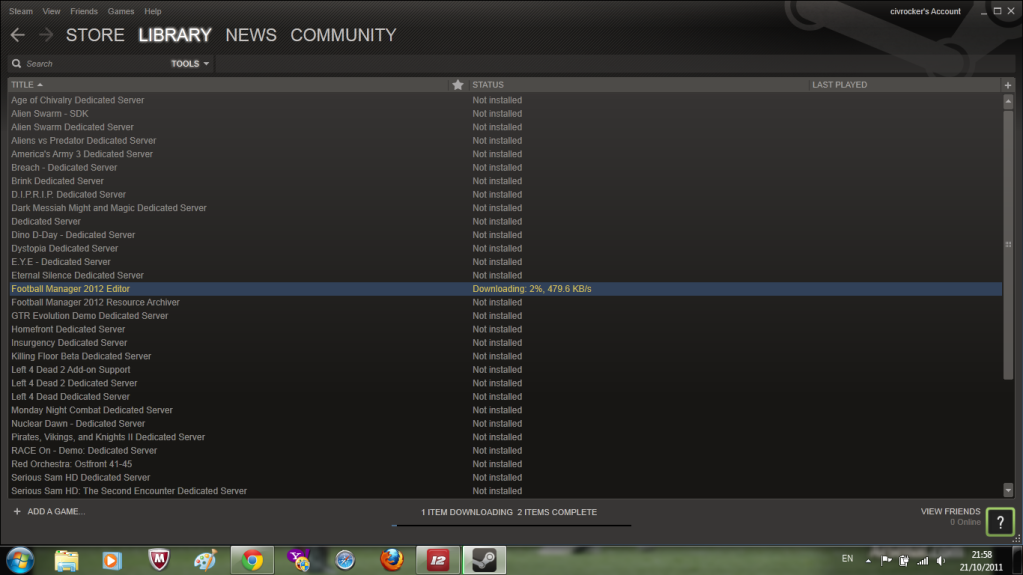
Task: Click the favorites star column header
Action: (x=458, y=85)
